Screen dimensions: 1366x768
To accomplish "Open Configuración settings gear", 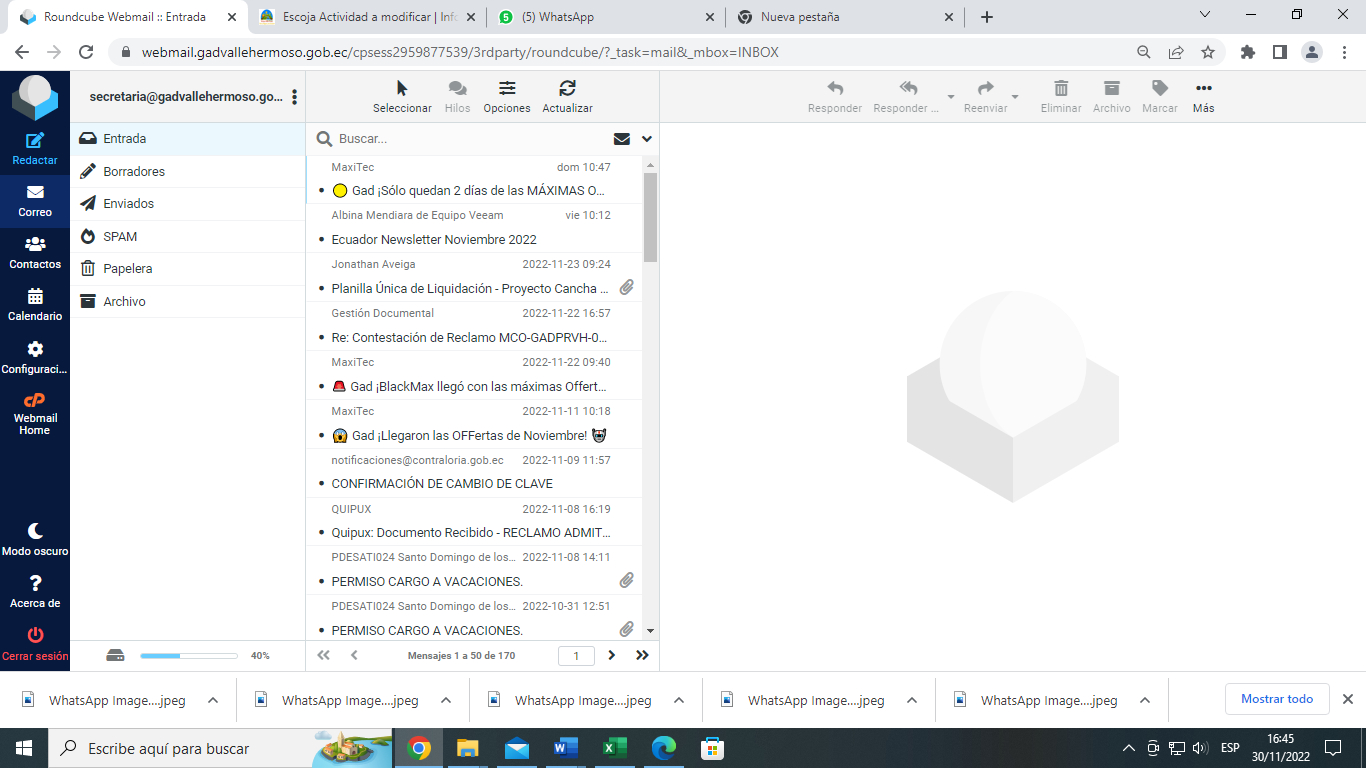I will click(x=35, y=349).
